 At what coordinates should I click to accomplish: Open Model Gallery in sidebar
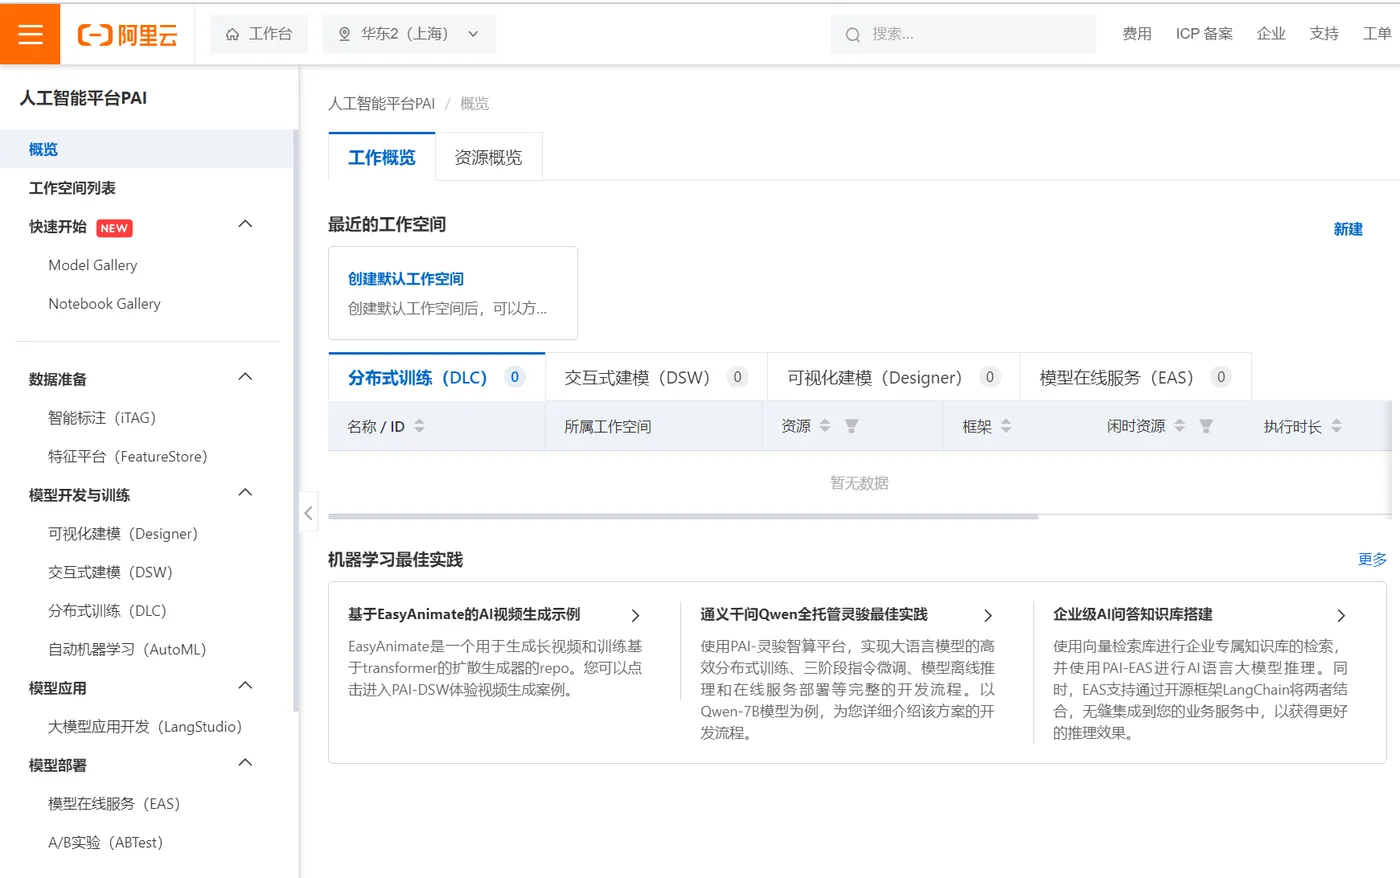point(93,265)
